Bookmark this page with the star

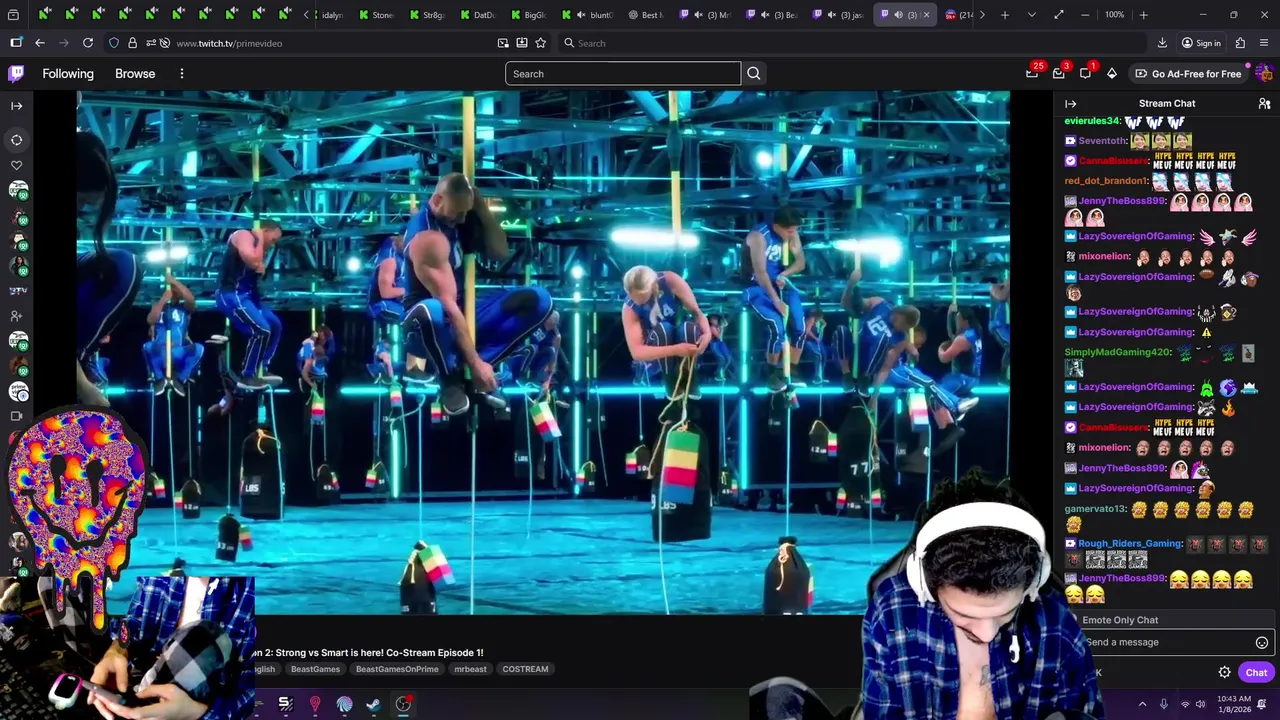click(541, 43)
